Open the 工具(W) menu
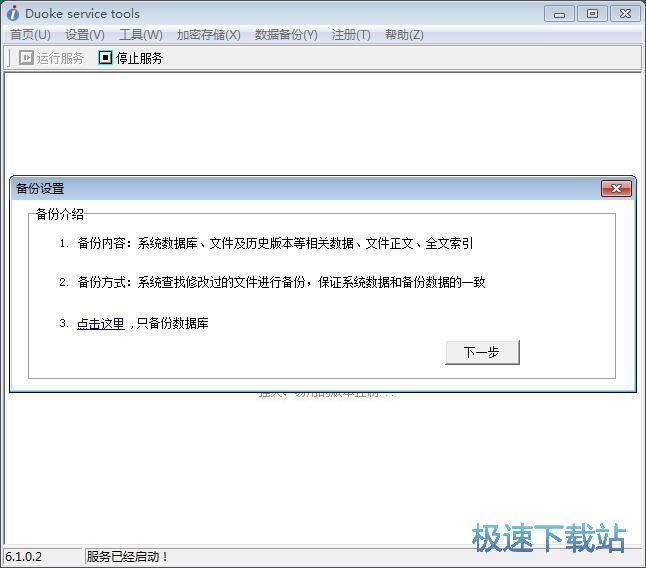646x568 pixels. [x=141, y=35]
